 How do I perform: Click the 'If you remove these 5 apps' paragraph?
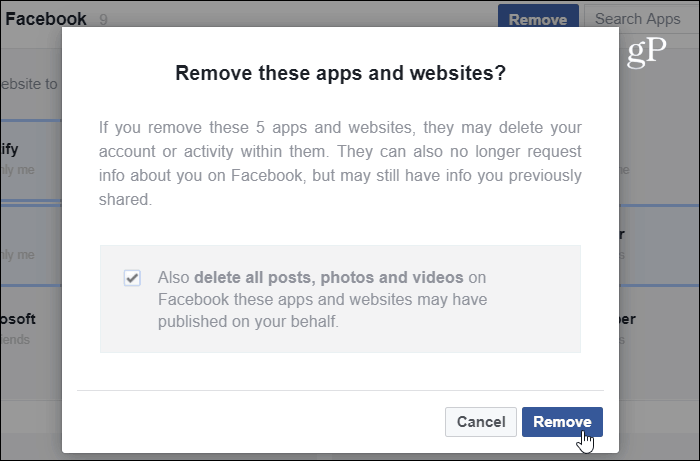pos(340,163)
